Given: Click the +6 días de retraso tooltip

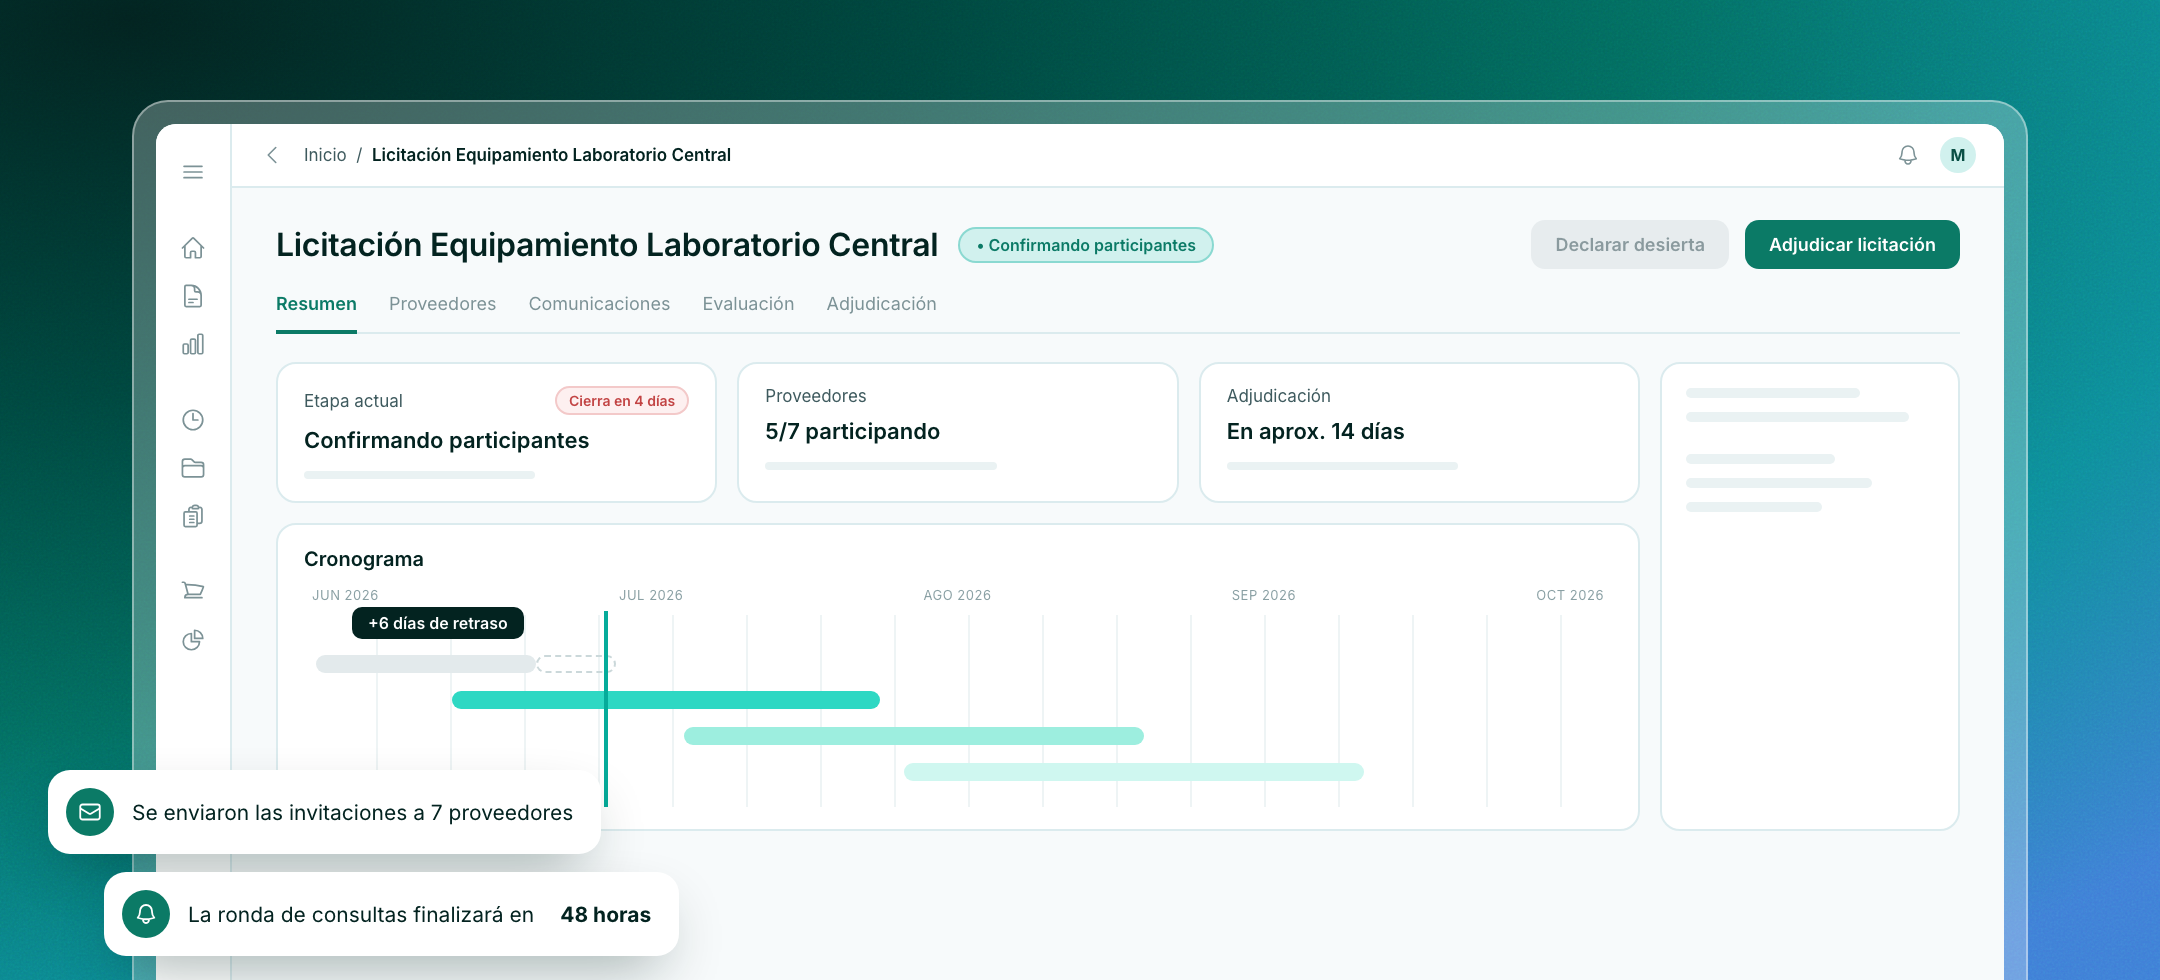Looking at the screenshot, I should pyautogui.click(x=438, y=623).
